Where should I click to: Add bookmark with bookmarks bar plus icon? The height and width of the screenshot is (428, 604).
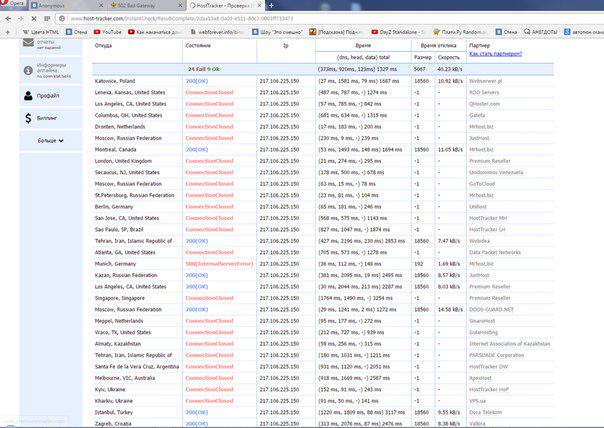click(x=7, y=32)
